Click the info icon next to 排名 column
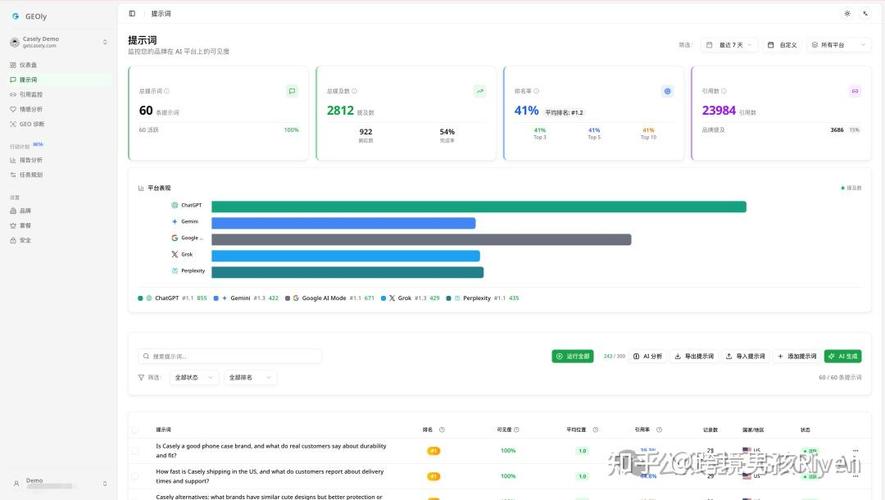This screenshot has height=500, width=885. click(x=441, y=429)
